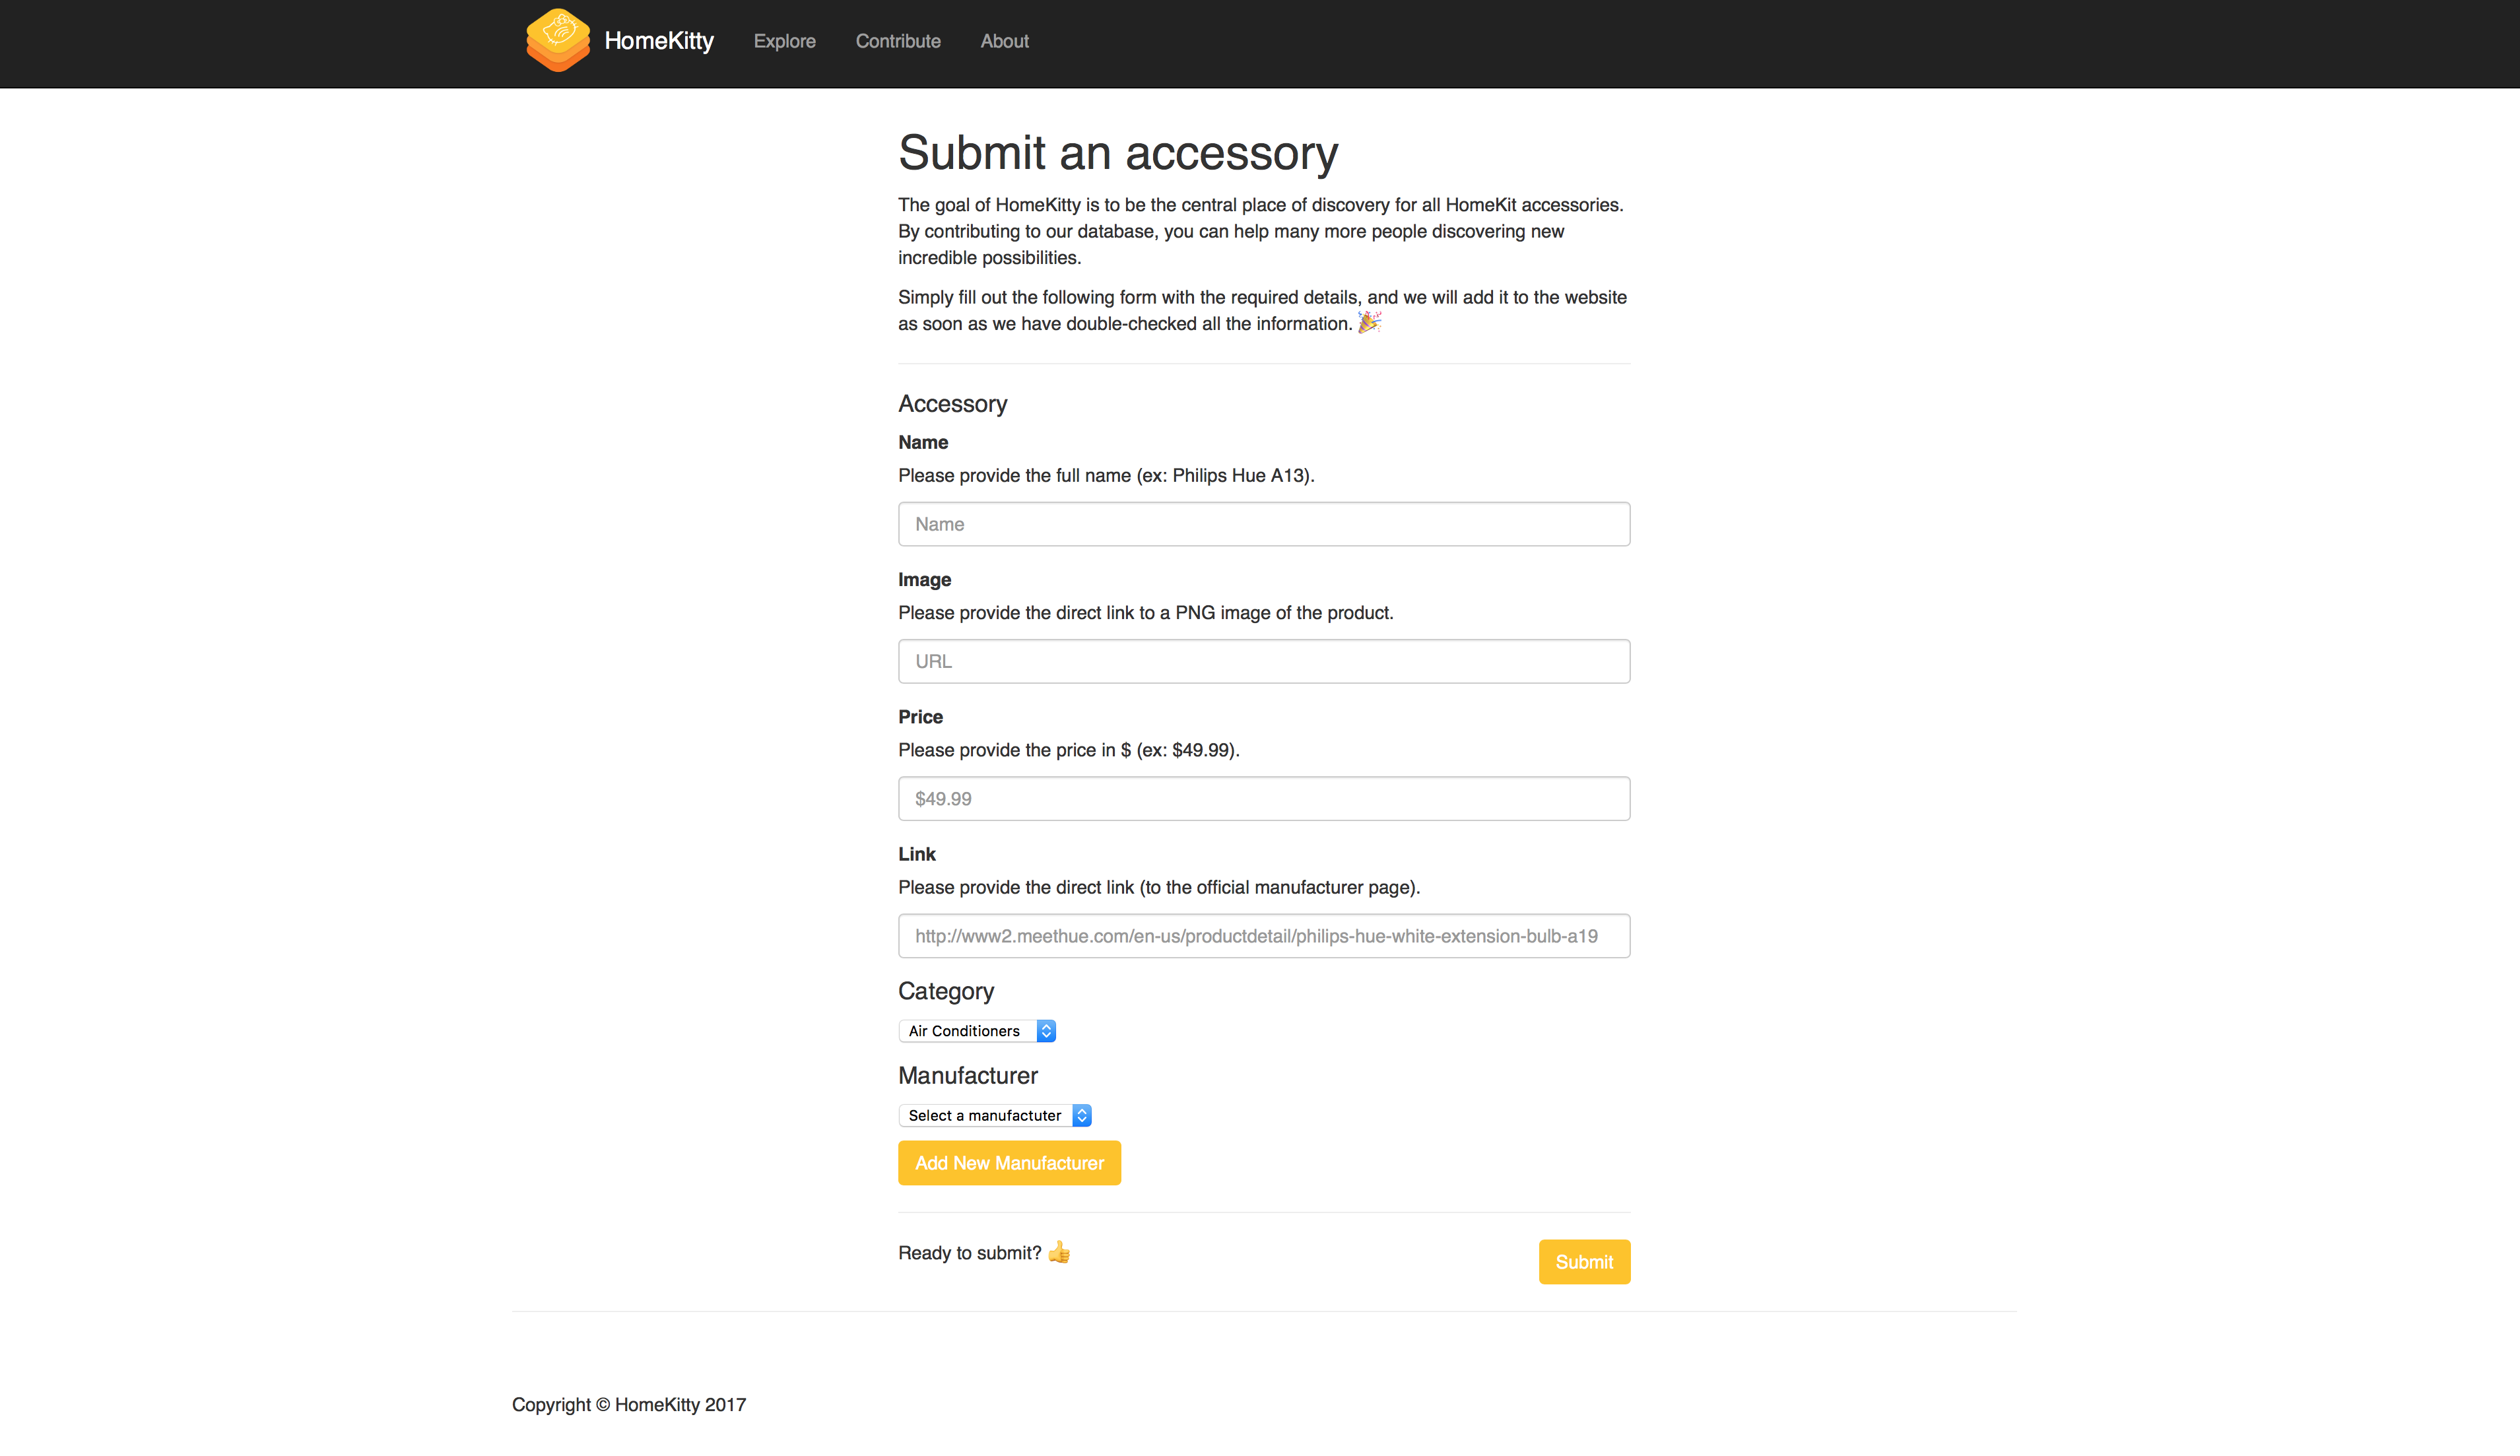Click the HomeKitty orange logo icon
Viewport: 2520px width, 1456px height.
pos(558,41)
